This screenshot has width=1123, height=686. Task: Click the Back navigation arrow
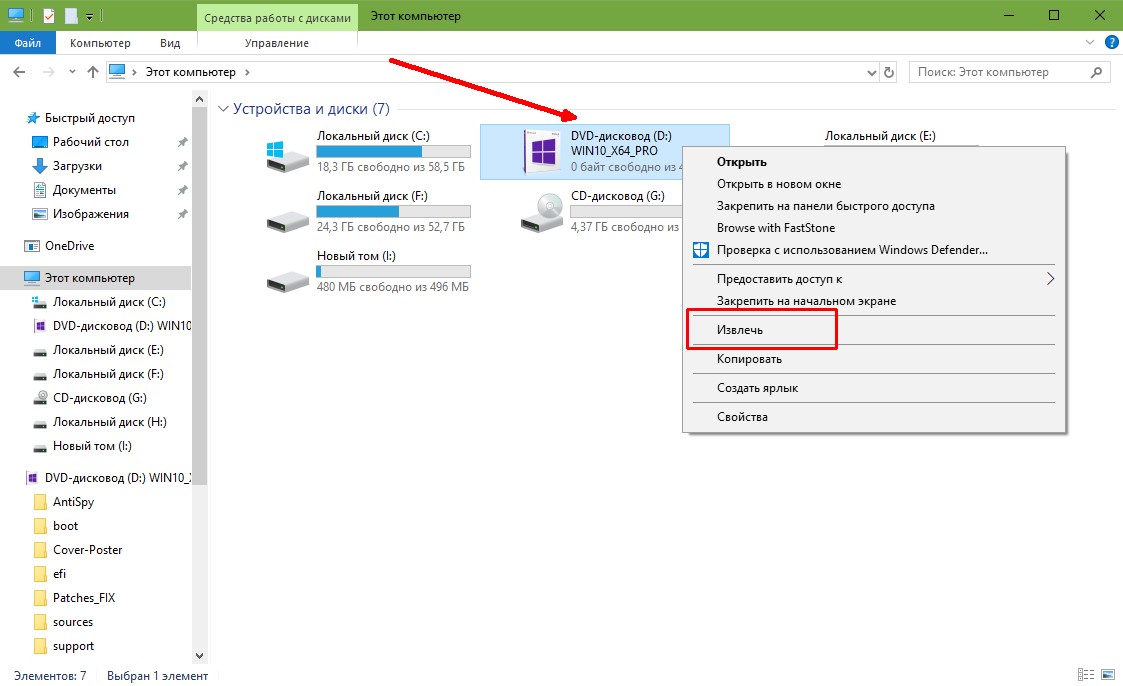(19, 72)
